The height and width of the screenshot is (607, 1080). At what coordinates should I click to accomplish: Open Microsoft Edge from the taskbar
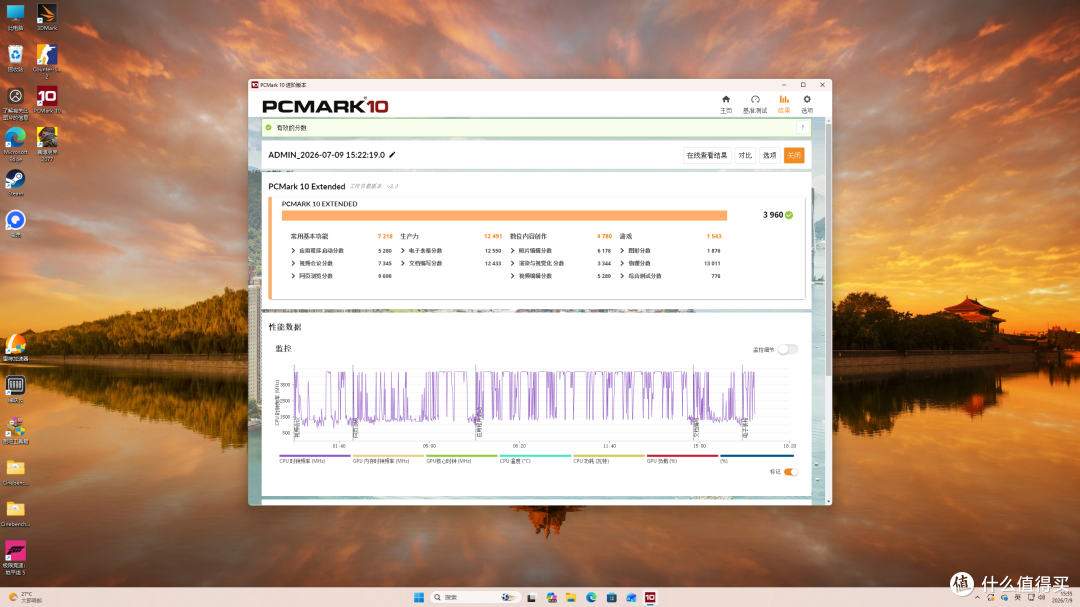(x=591, y=597)
